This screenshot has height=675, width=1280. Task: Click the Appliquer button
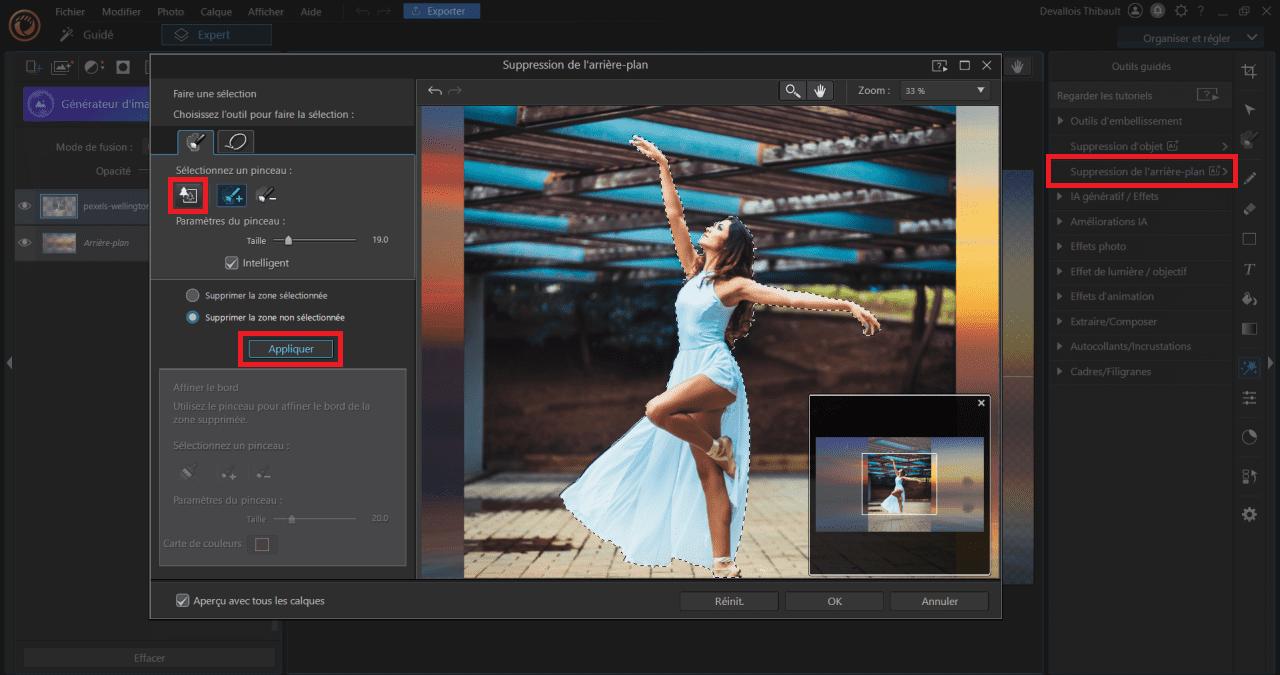(x=291, y=349)
